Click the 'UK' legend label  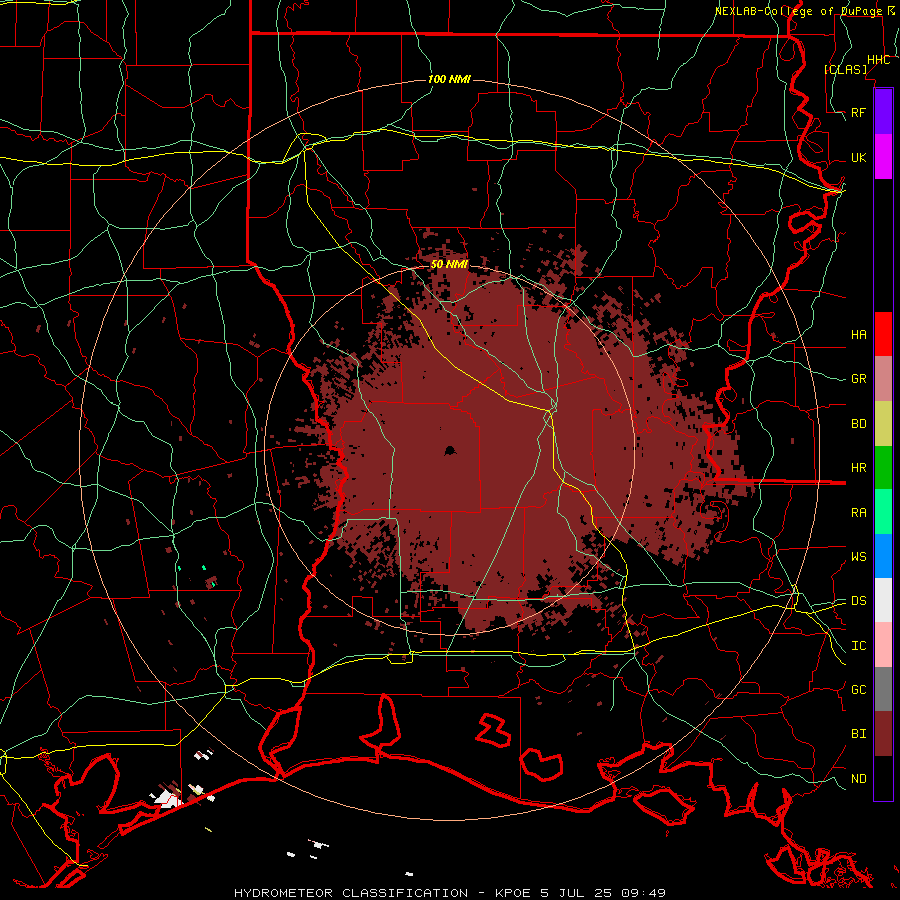coord(858,157)
